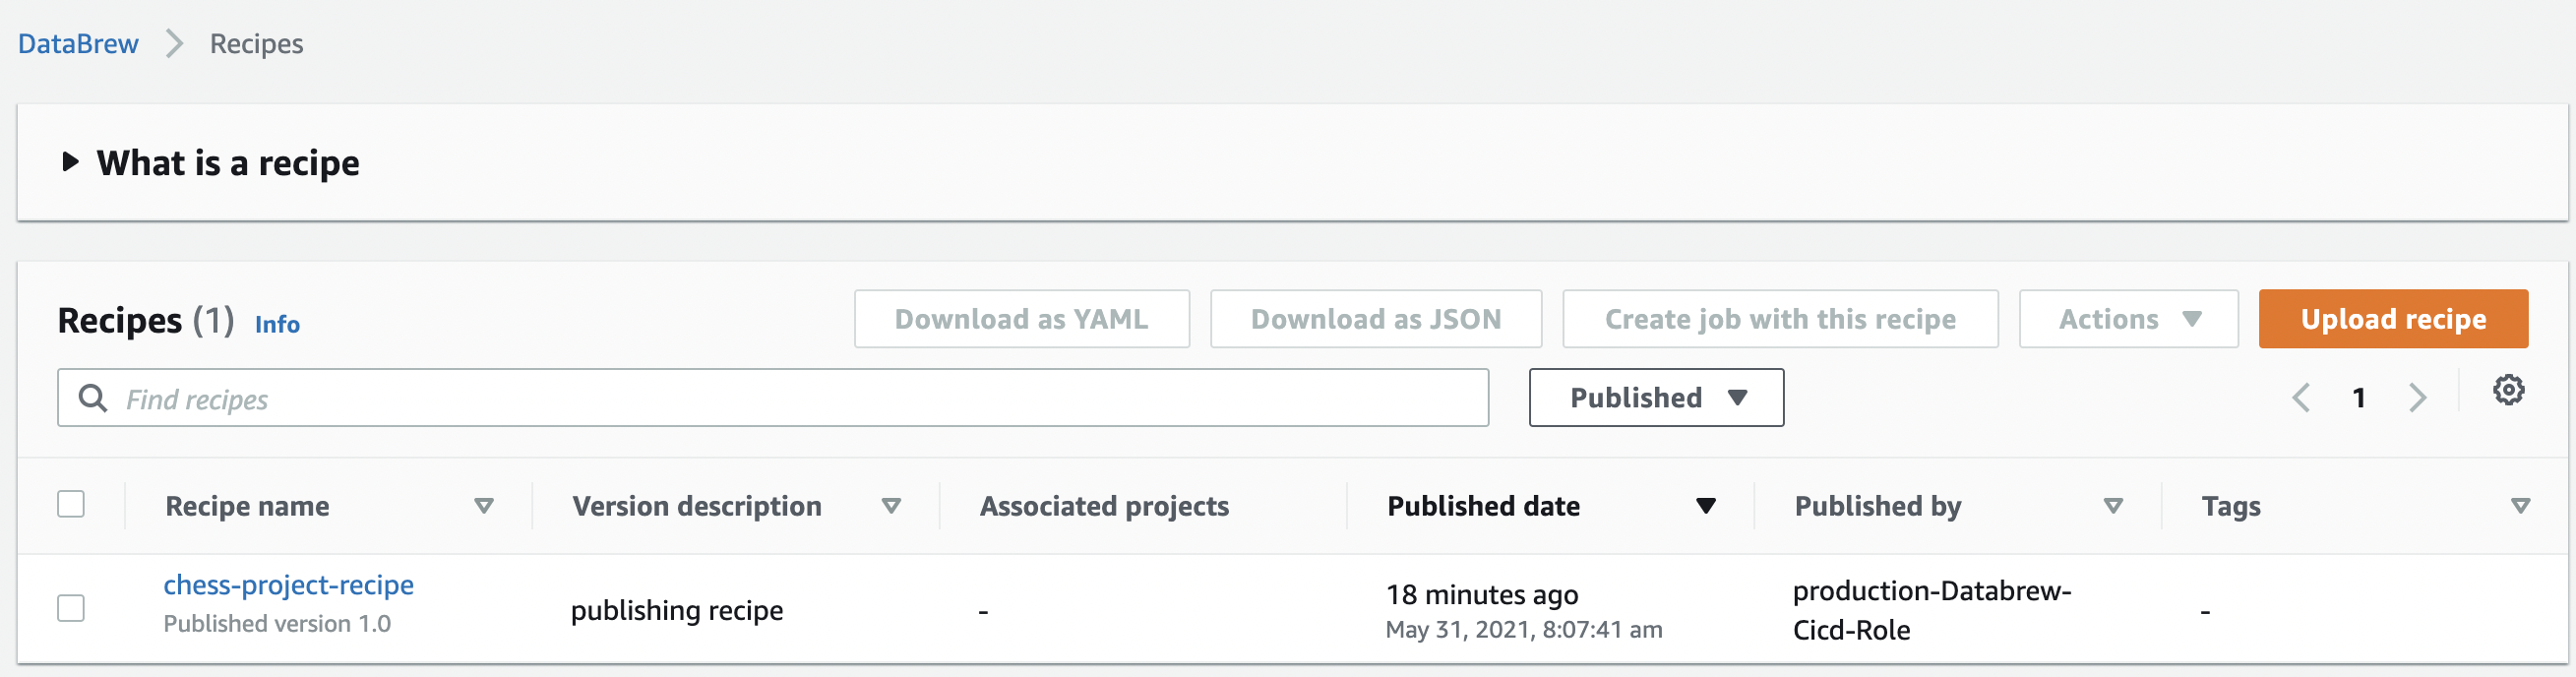Check the chess-project-recipe row checkbox
Image resolution: width=2576 pixels, height=677 pixels.
click(71, 608)
